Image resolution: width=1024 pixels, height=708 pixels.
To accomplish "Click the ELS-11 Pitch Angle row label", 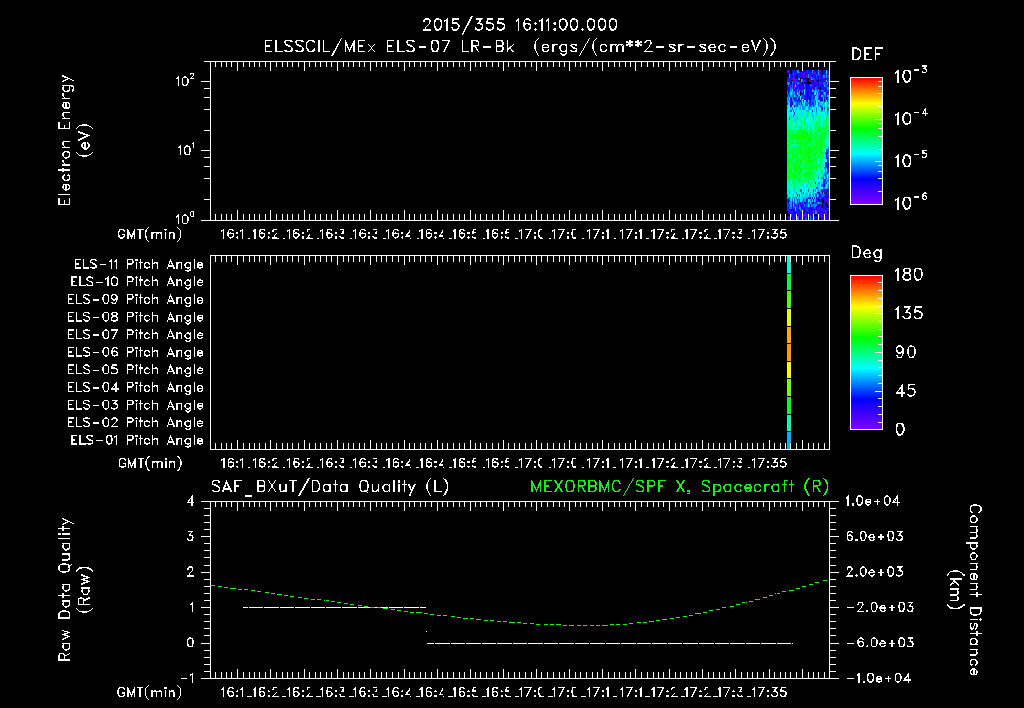I will pyautogui.click(x=138, y=265).
